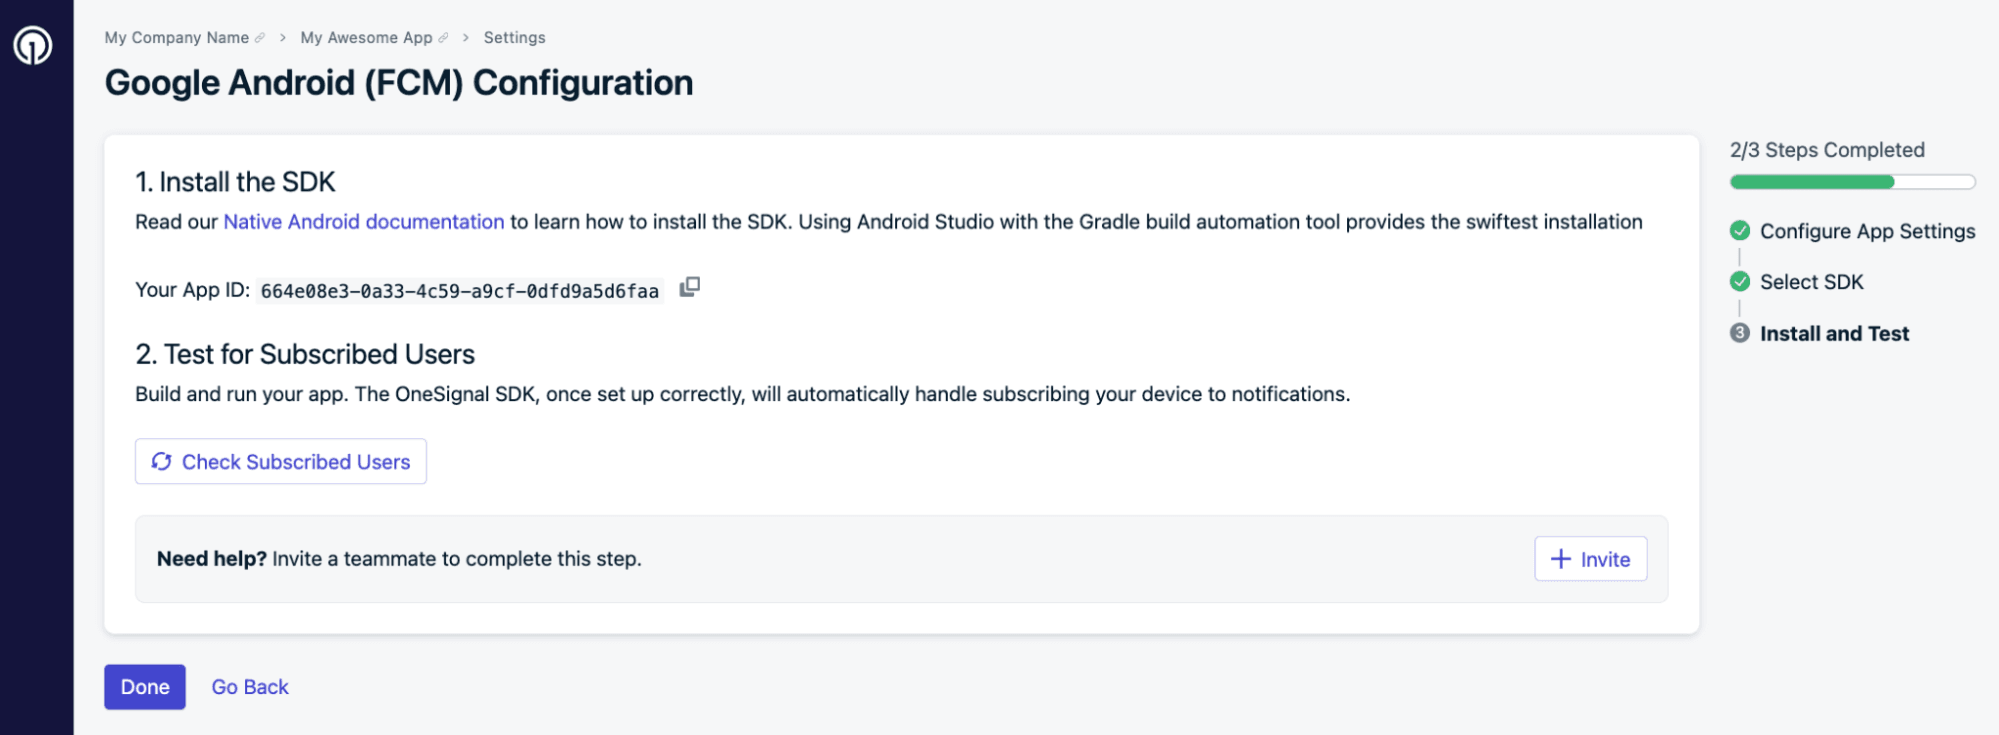The width and height of the screenshot is (1999, 735).
Task: Click the edit icon beside My Awesome App
Action: (444, 38)
